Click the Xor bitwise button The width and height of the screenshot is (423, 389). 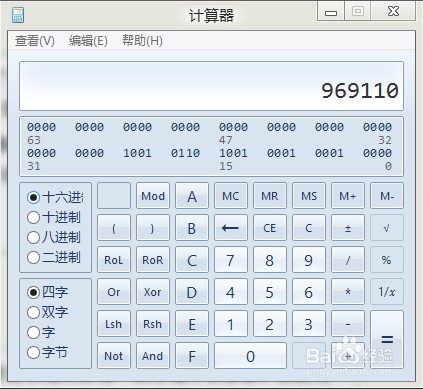pos(153,292)
